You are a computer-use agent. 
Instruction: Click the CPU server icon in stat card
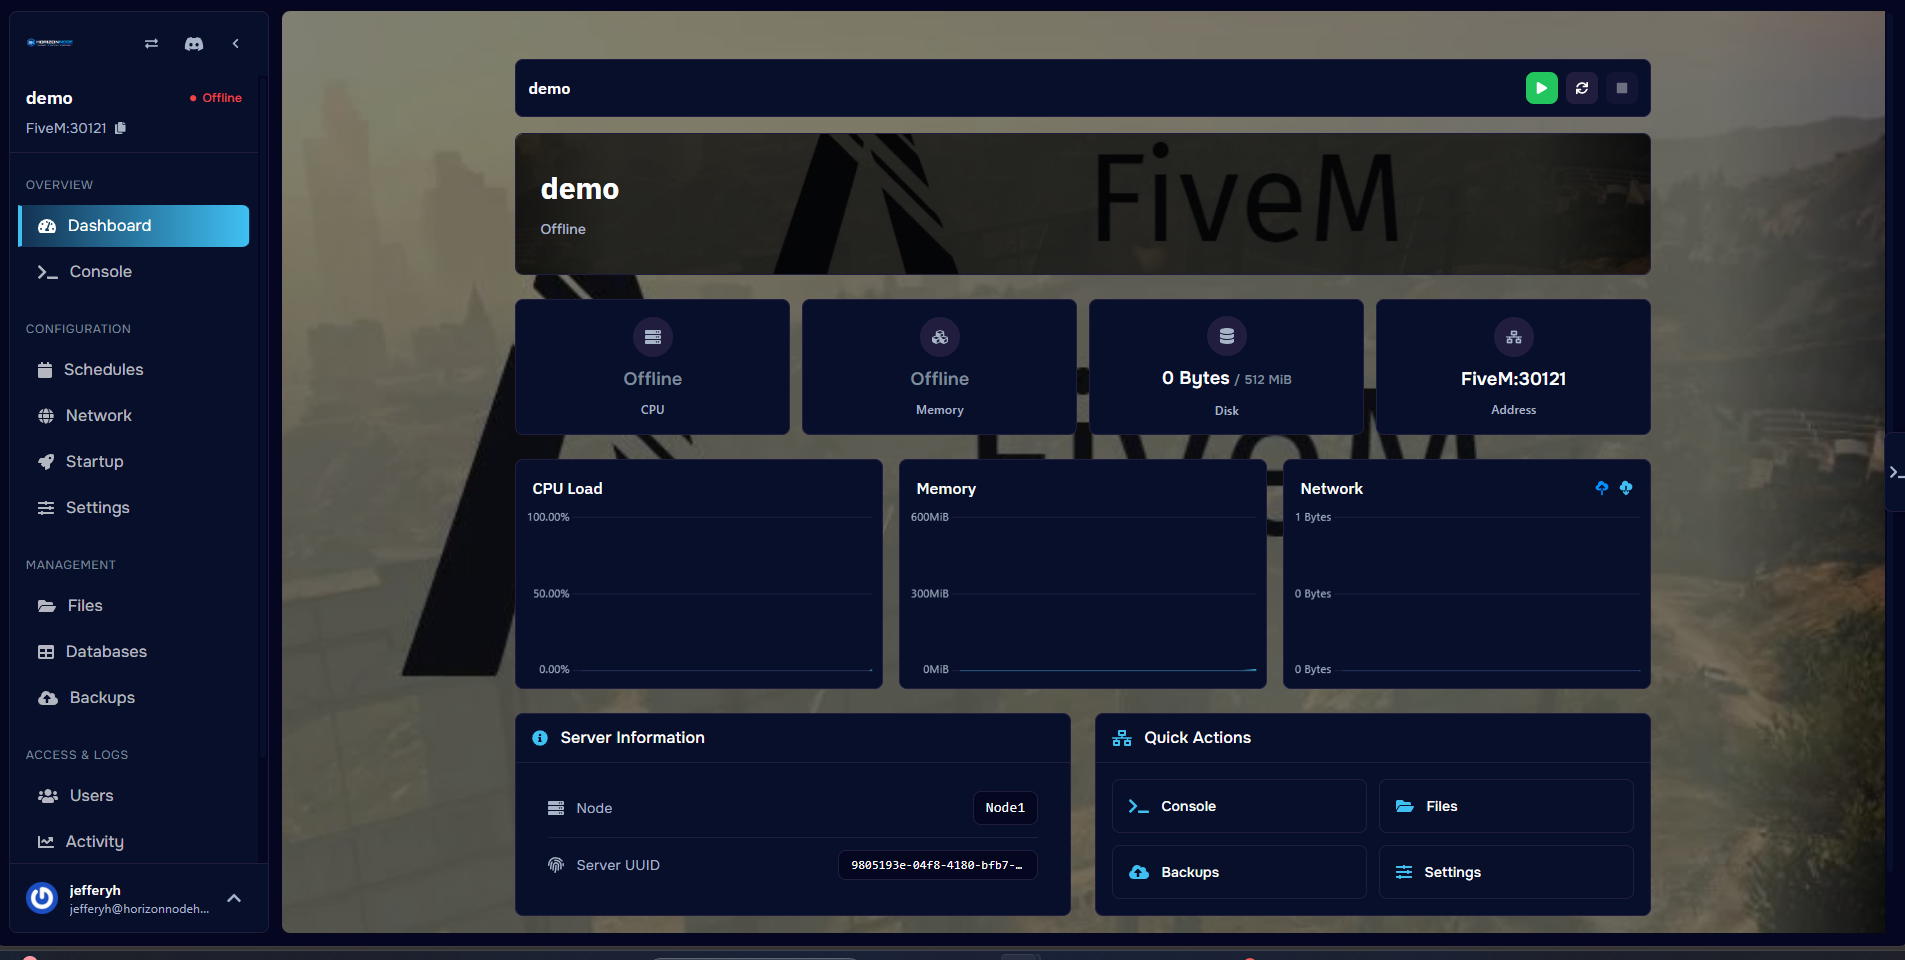pyautogui.click(x=653, y=337)
